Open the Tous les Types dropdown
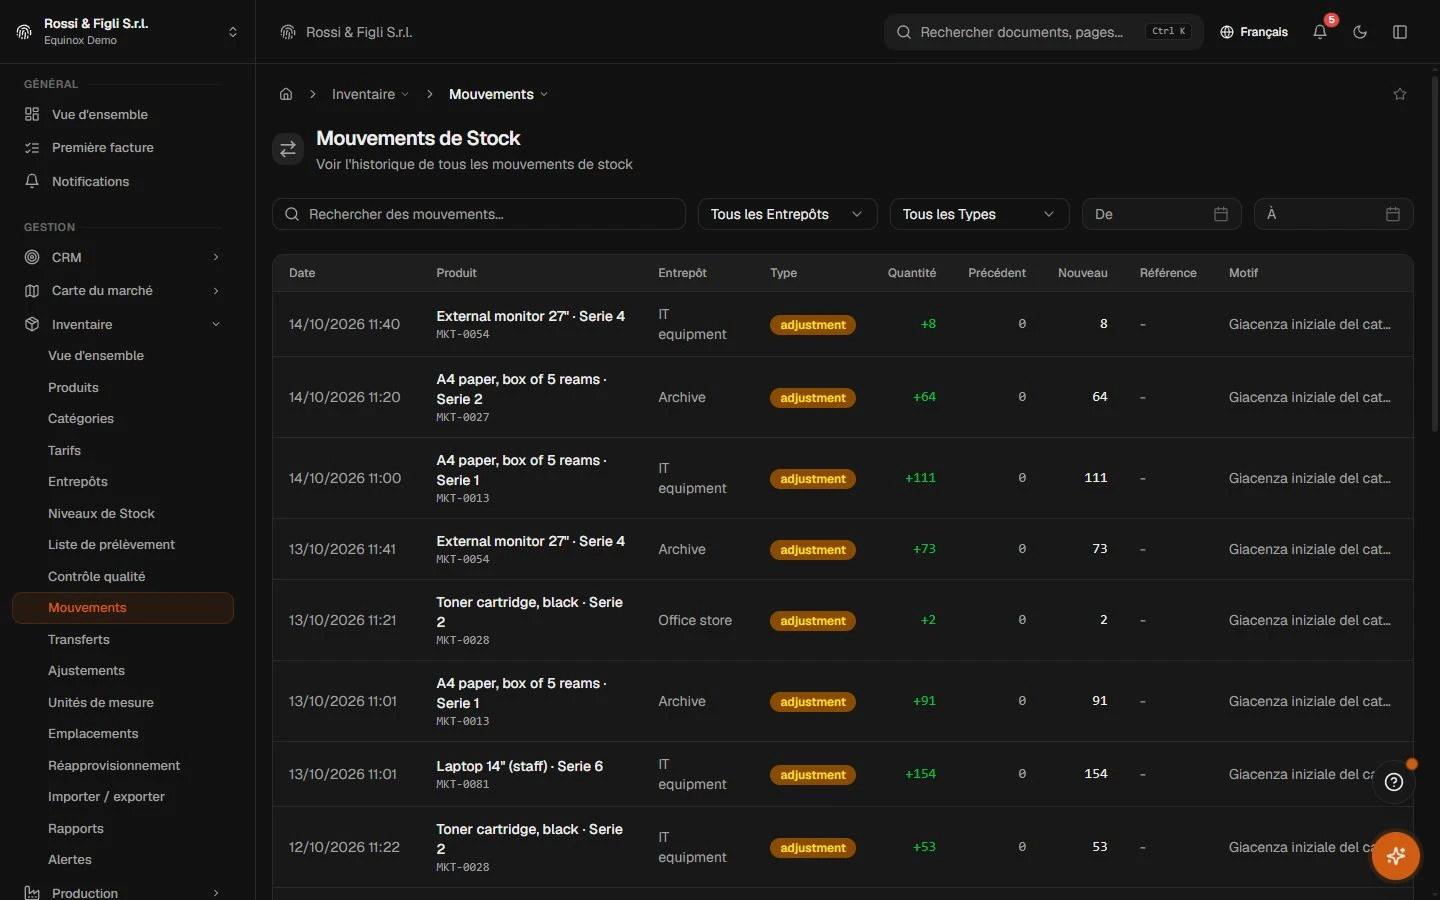 [x=980, y=214]
